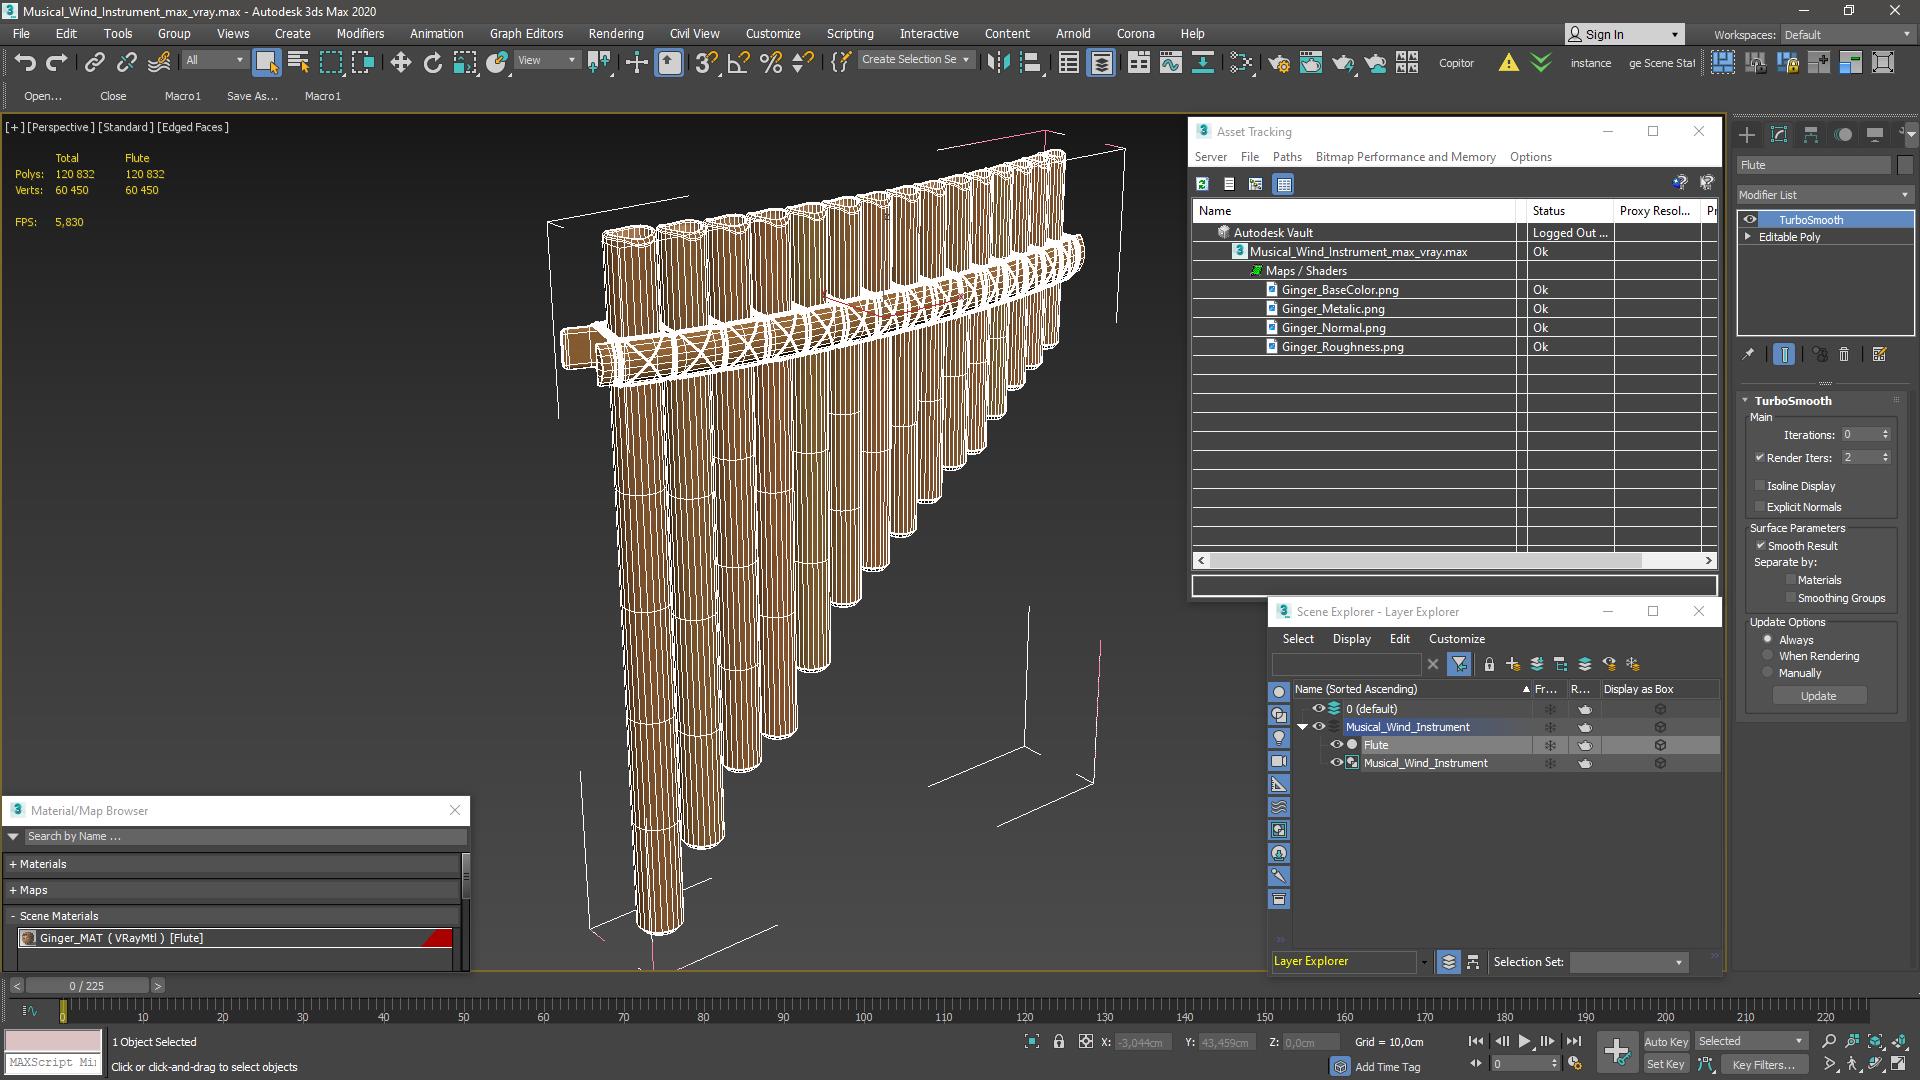Enable Separate by Materials checkbox

(x=1791, y=580)
